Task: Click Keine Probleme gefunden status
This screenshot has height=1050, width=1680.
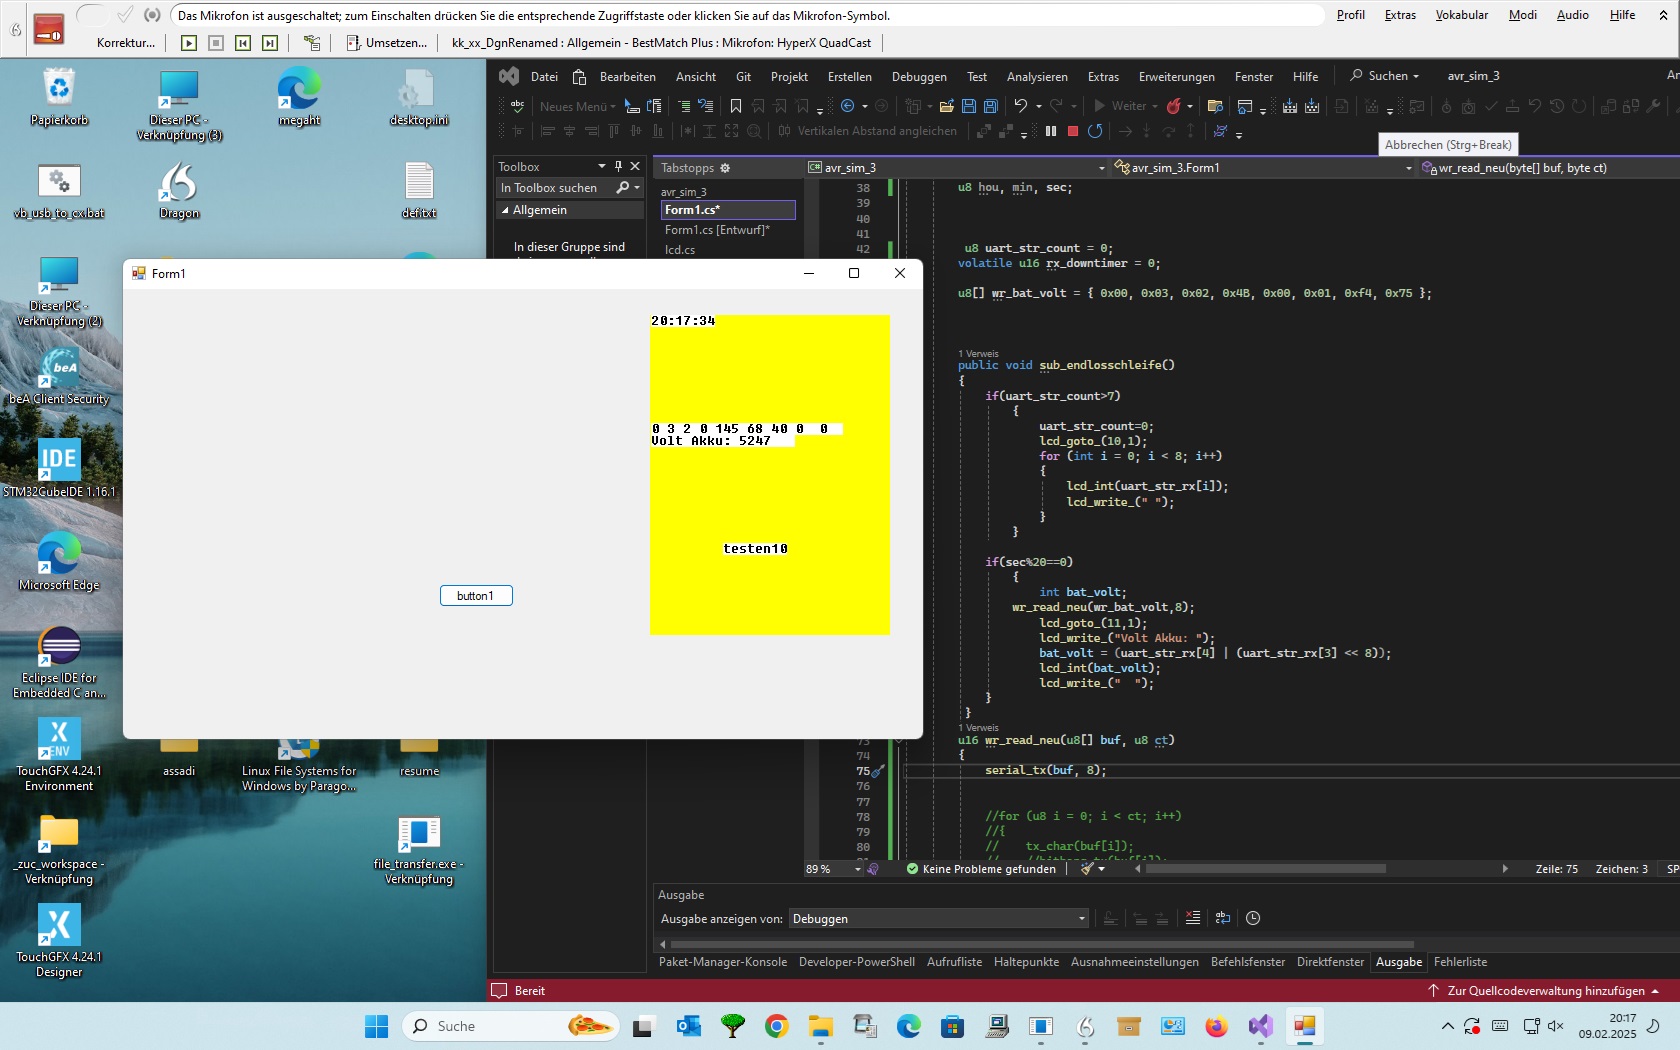Action: pos(980,869)
